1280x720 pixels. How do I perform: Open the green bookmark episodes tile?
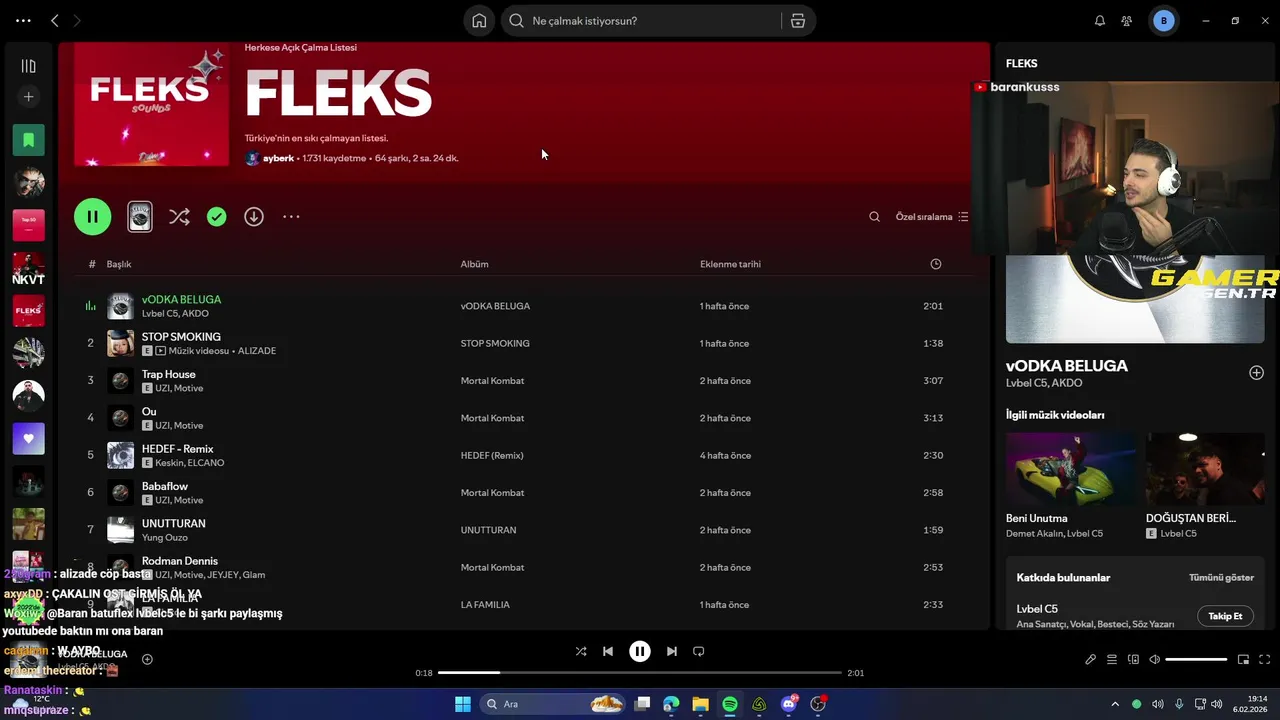28,140
